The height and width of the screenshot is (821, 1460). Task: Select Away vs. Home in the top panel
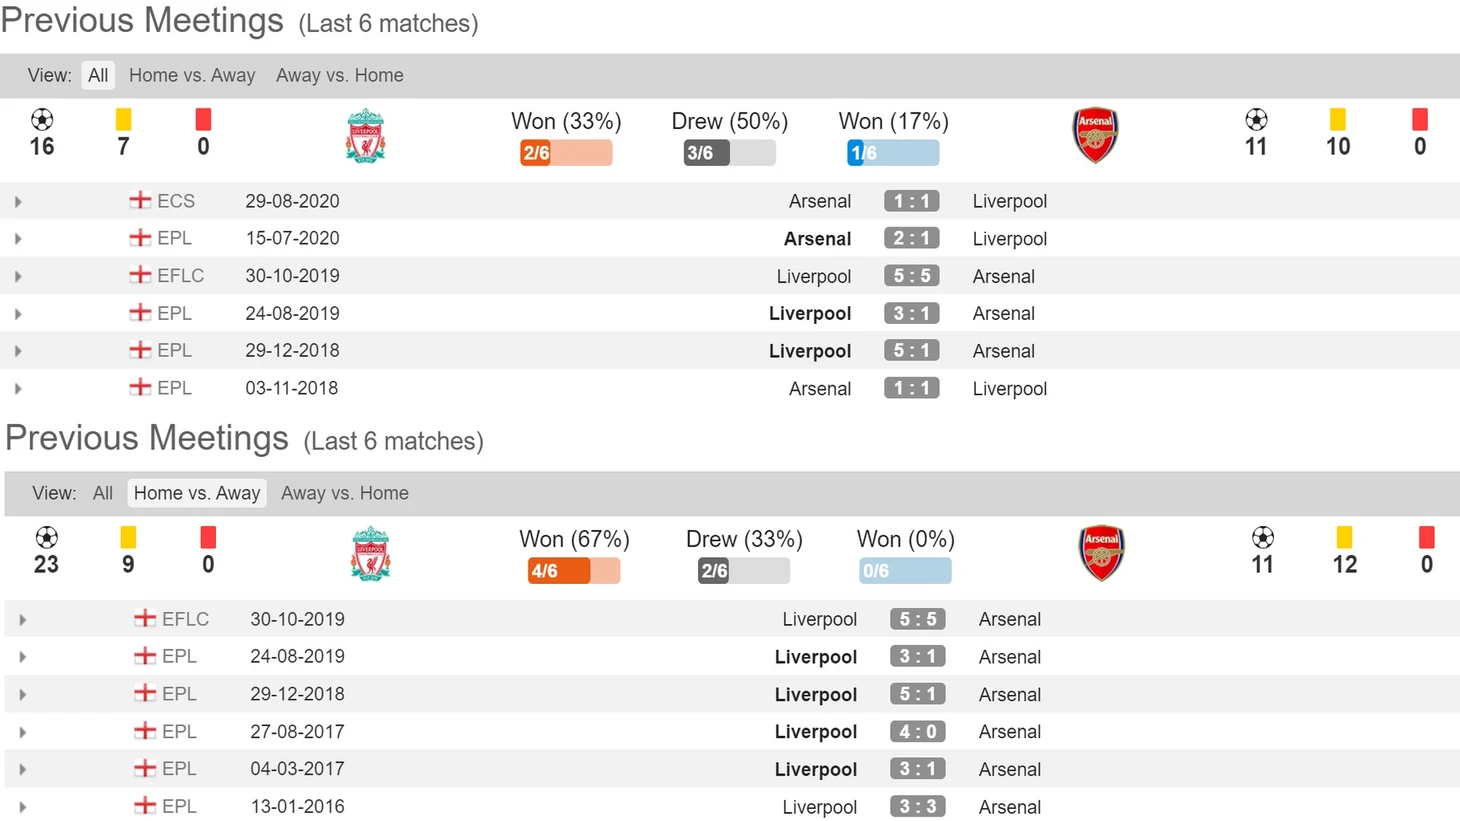click(x=340, y=75)
